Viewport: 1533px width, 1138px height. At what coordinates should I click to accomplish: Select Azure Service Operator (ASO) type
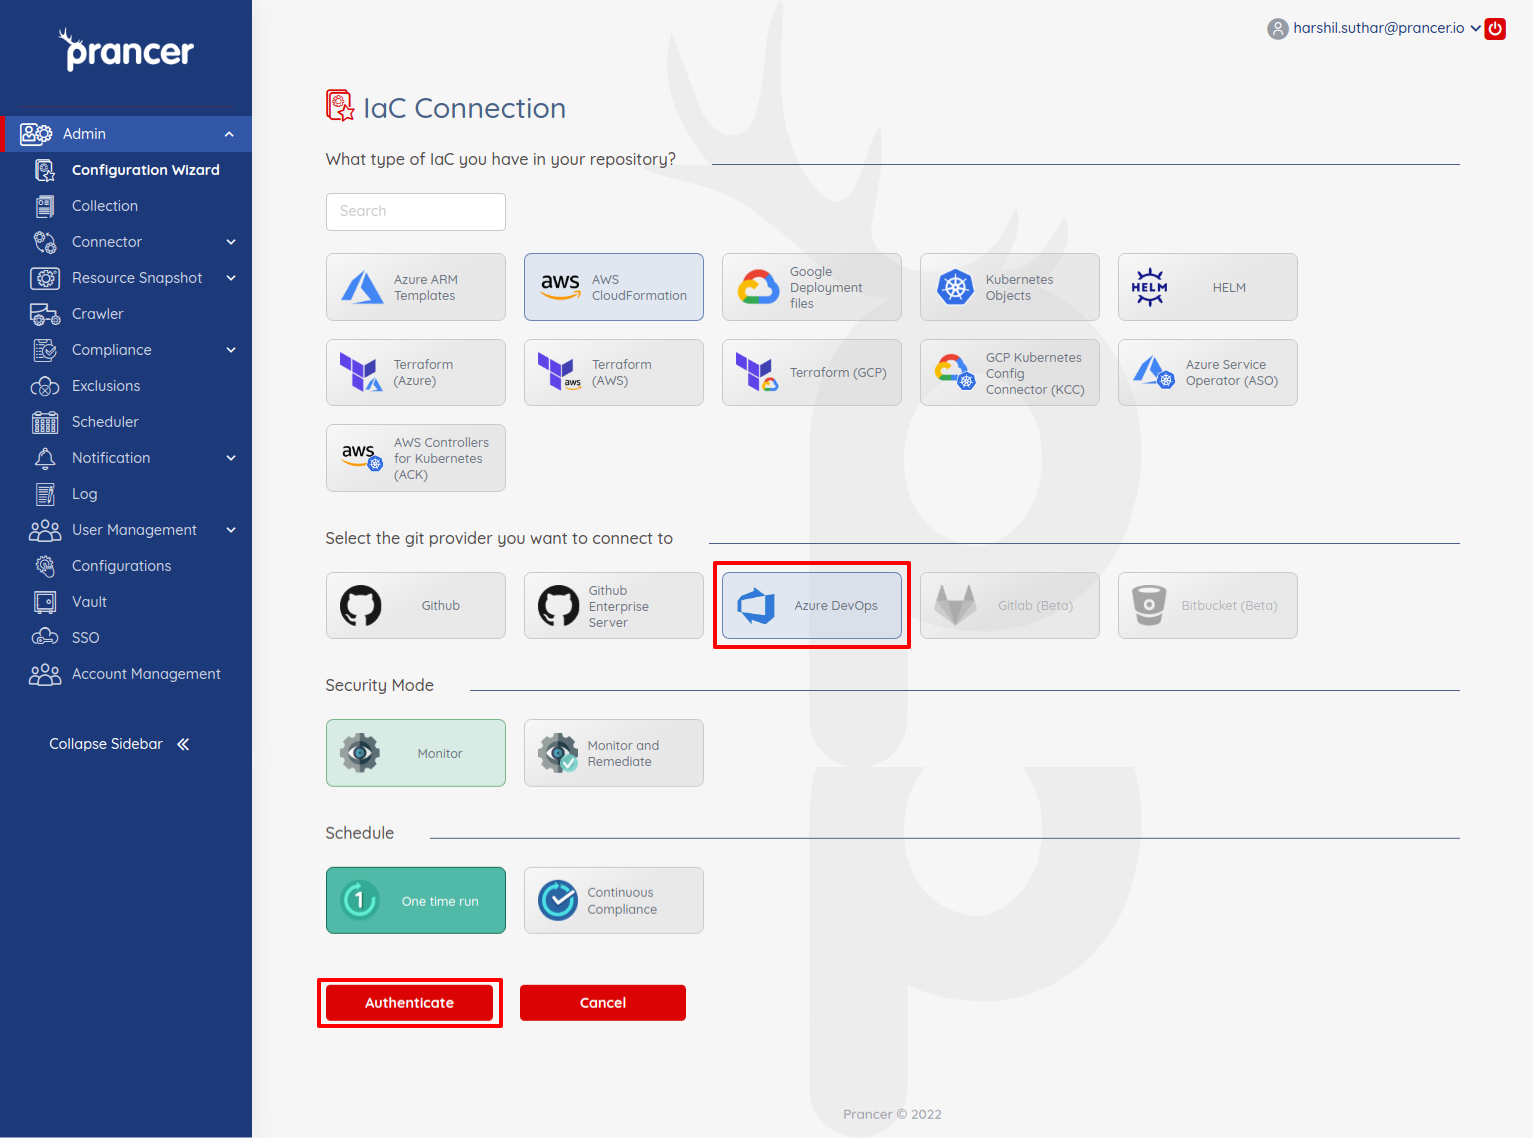coord(1208,372)
